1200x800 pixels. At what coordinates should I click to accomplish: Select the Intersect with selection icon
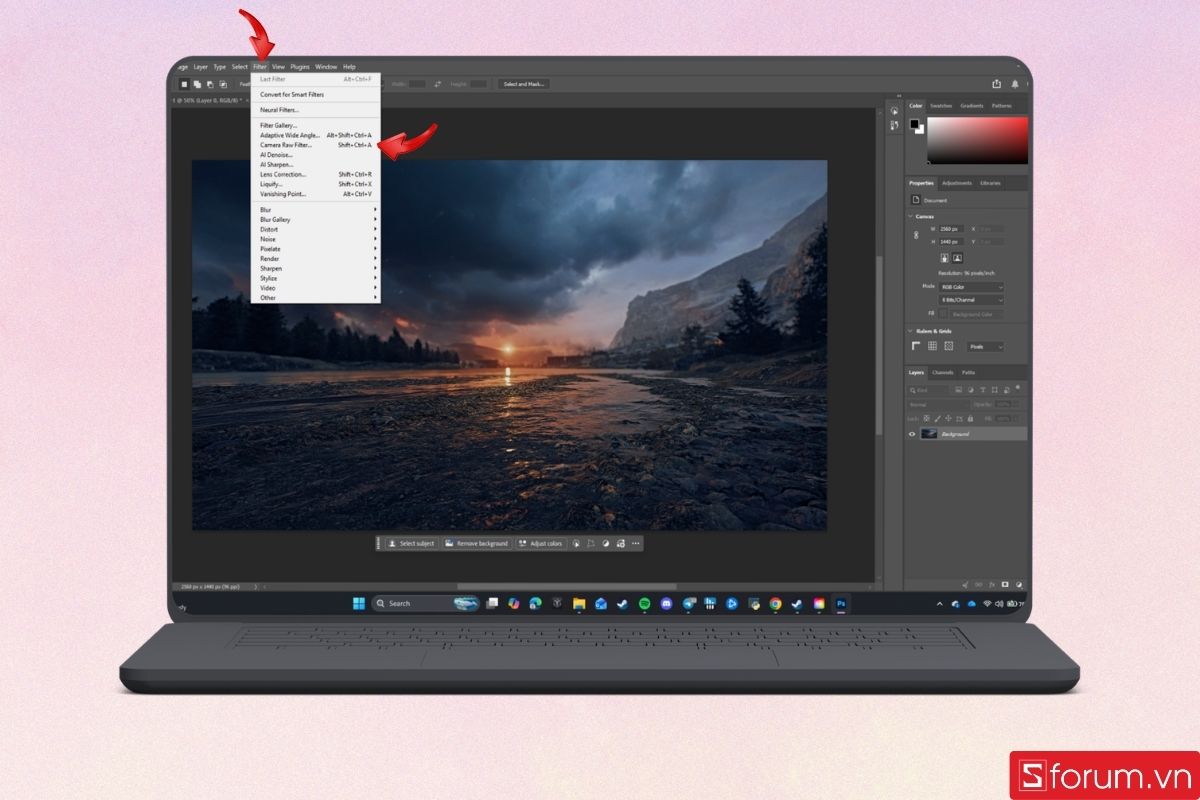pyautogui.click(x=221, y=84)
